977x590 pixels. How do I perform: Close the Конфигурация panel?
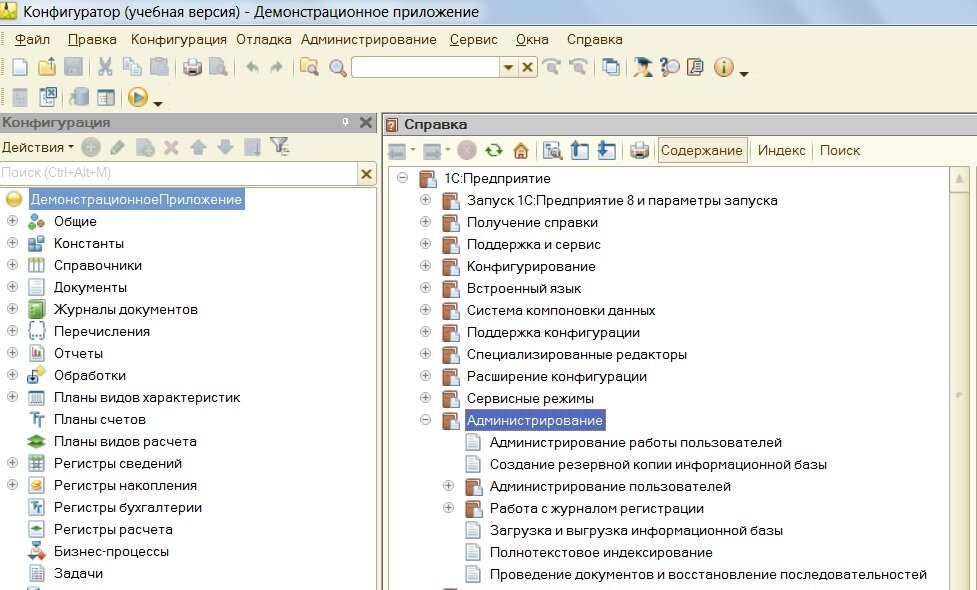pos(366,122)
